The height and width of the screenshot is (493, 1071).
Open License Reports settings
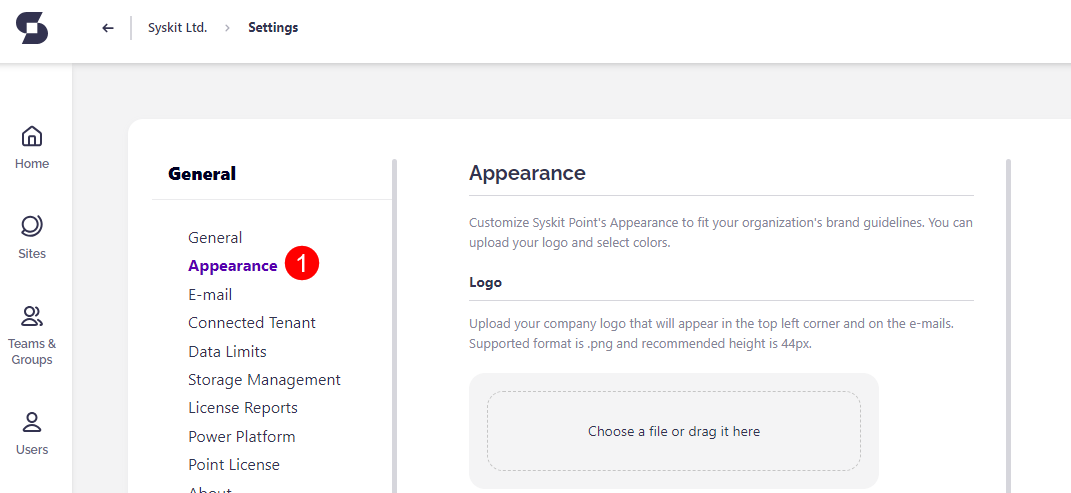(243, 408)
